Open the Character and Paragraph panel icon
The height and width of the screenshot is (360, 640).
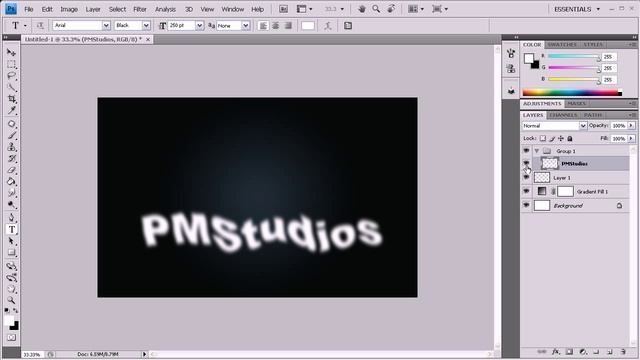point(348,26)
